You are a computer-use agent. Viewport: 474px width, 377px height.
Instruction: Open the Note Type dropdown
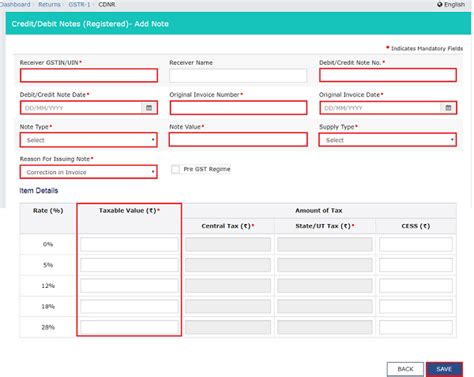89,140
